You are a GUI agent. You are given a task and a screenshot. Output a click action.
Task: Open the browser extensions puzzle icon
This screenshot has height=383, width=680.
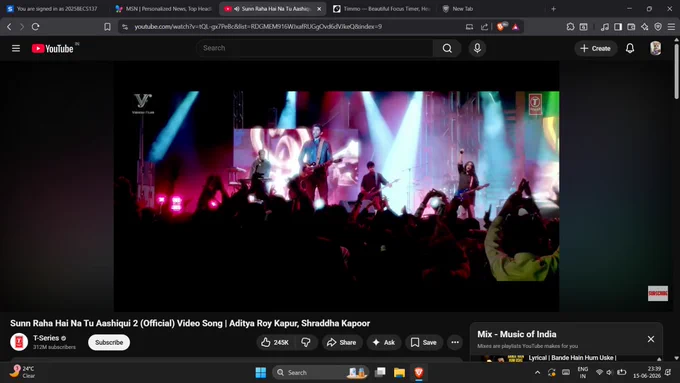pyautogui.click(x=570, y=27)
